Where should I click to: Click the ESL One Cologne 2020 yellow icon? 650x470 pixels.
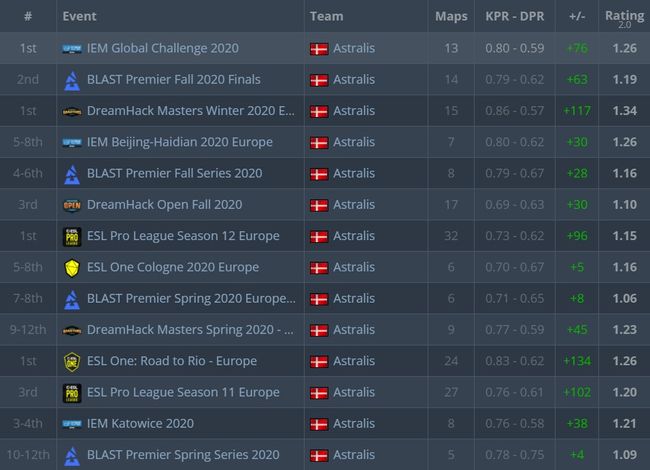point(71,267)
